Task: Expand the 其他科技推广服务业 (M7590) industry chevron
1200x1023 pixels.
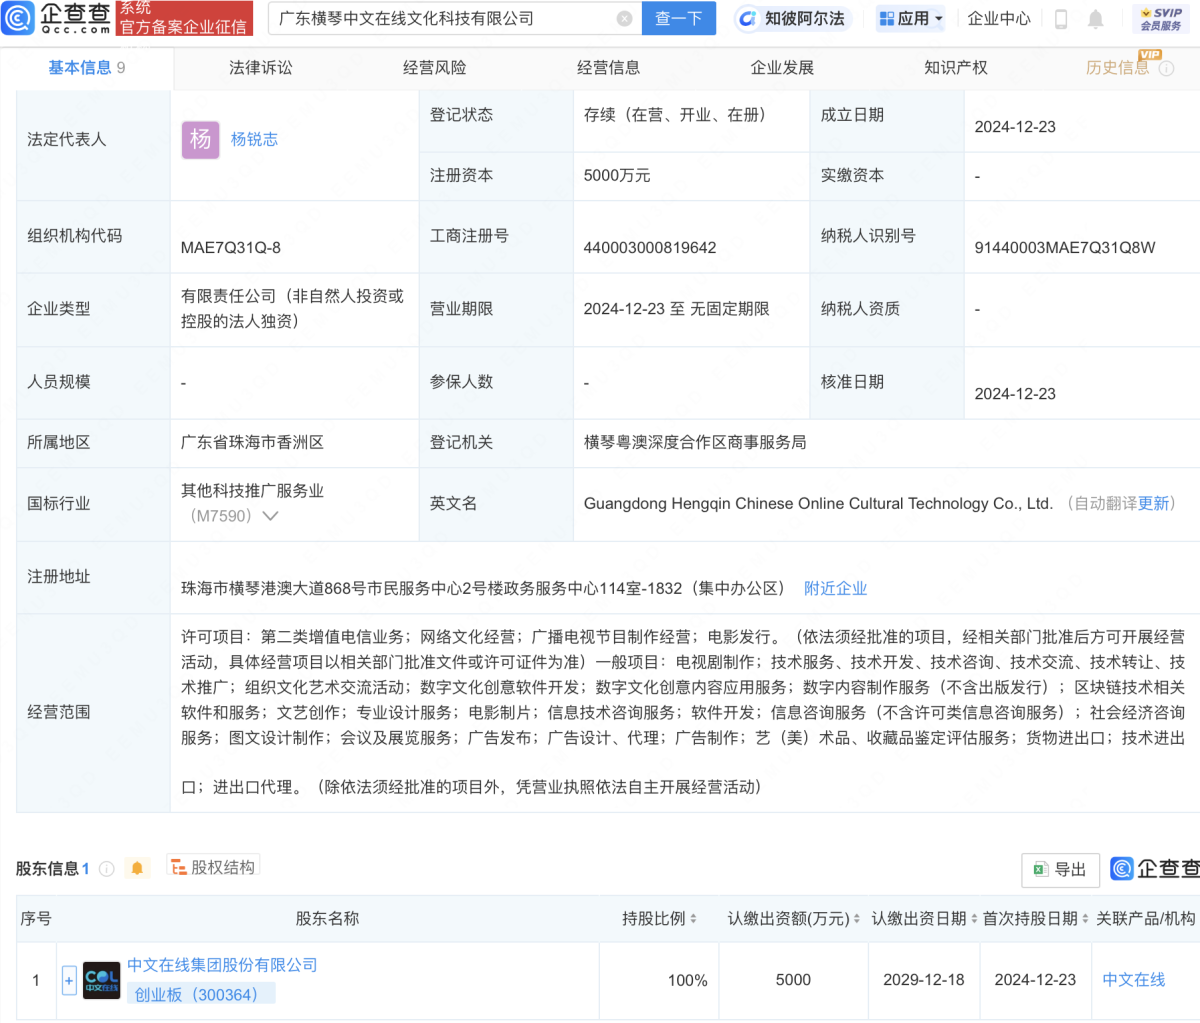Action: [x=270, y=516]
